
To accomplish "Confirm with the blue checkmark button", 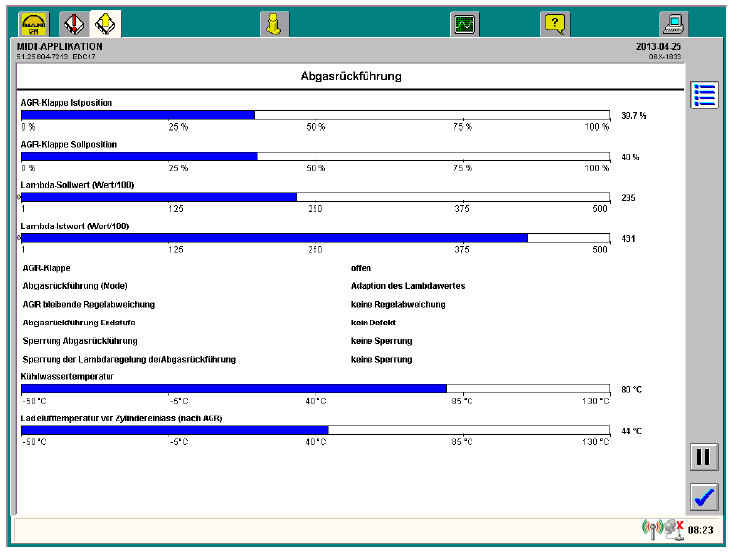I will click(704, 495).
